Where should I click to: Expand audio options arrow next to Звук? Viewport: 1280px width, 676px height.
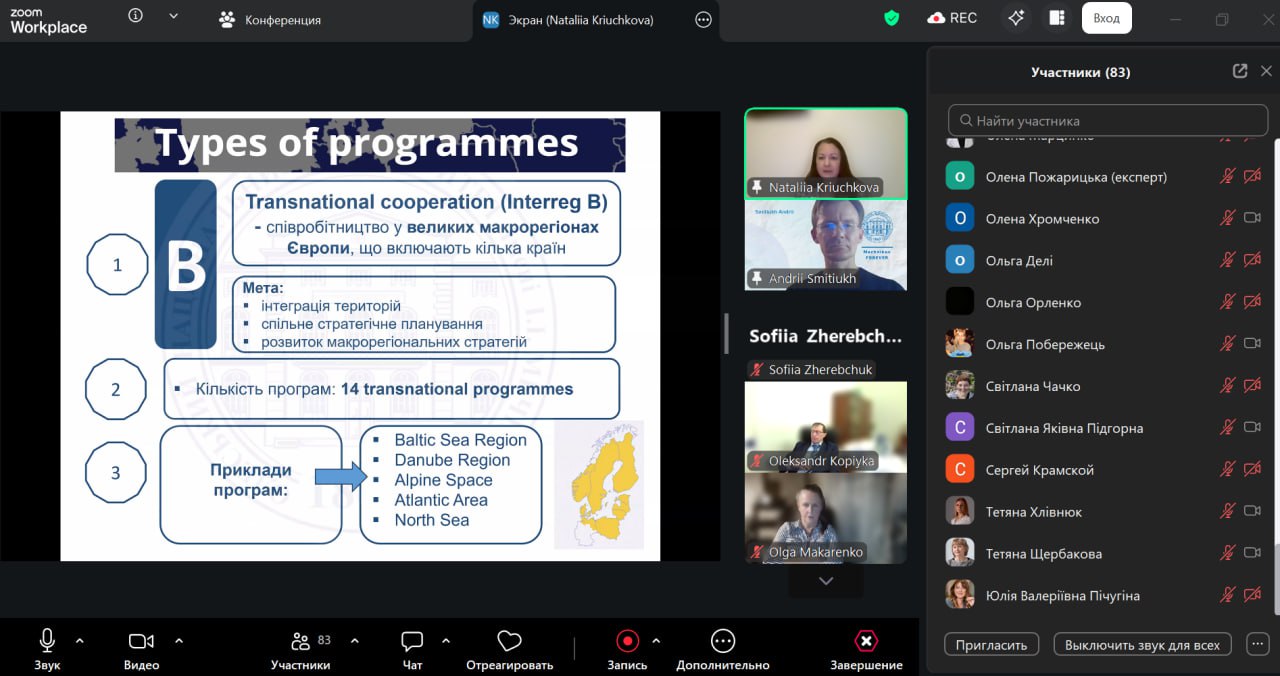point(80,641)
